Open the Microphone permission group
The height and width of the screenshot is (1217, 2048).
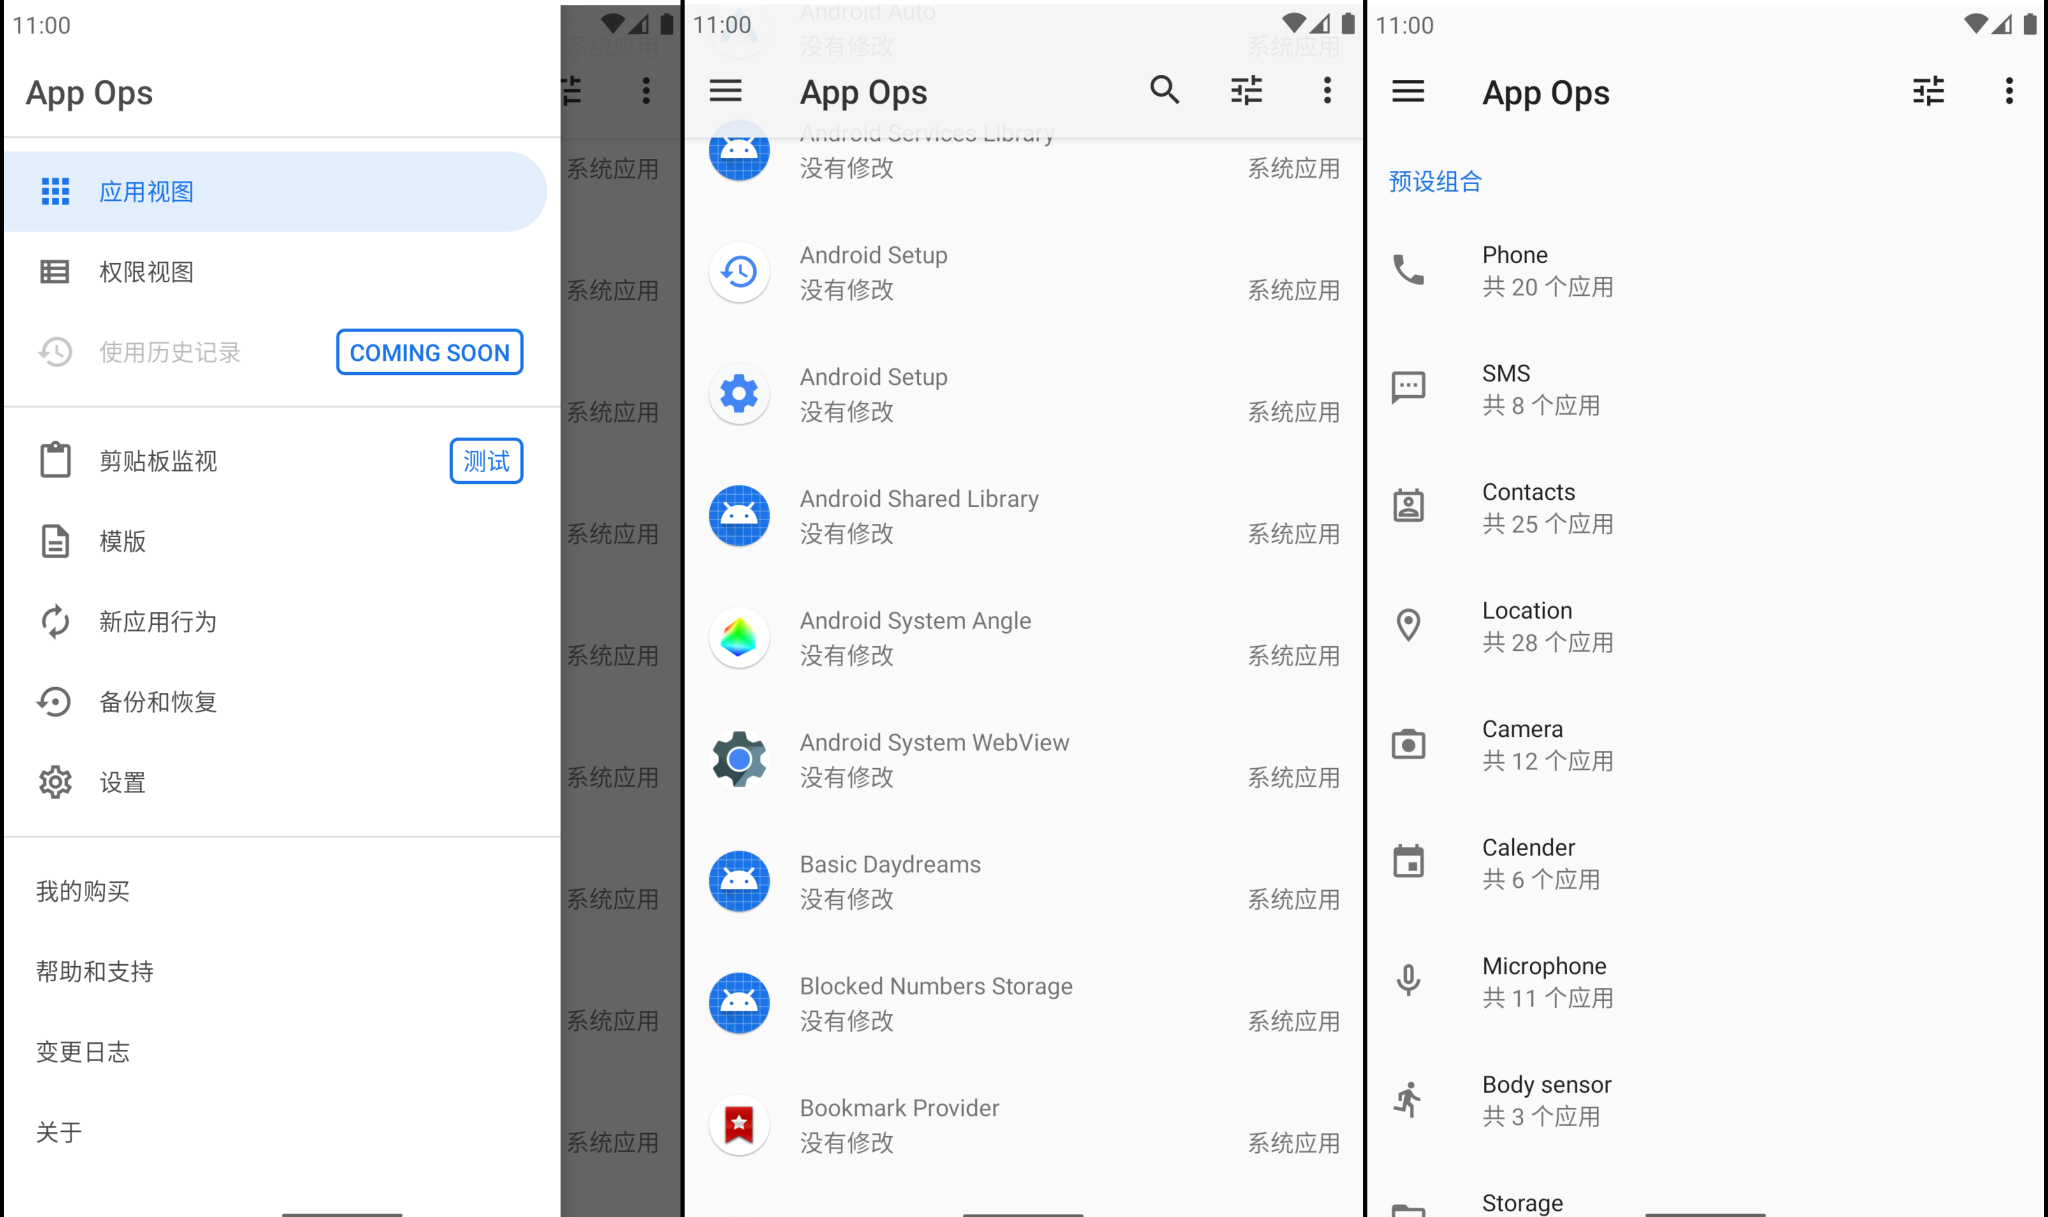tap(1546, 981)
